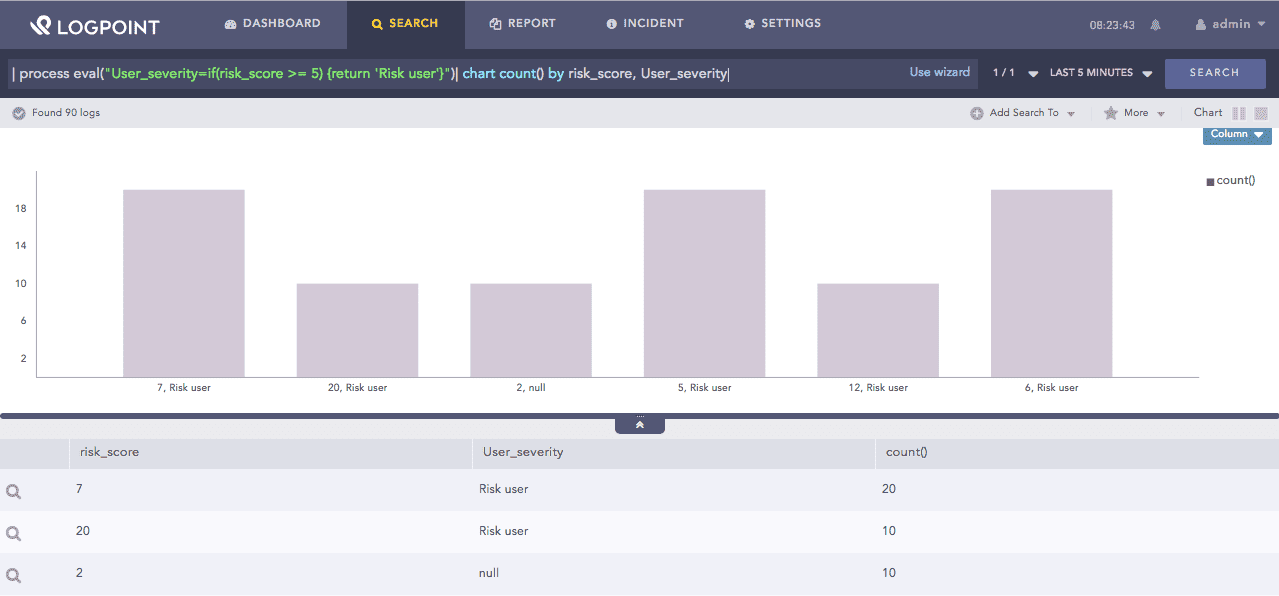Viewport: 1279px width, 596px height.
Task: Click the Found 90 logs check icon
Action: click(18, 113)
